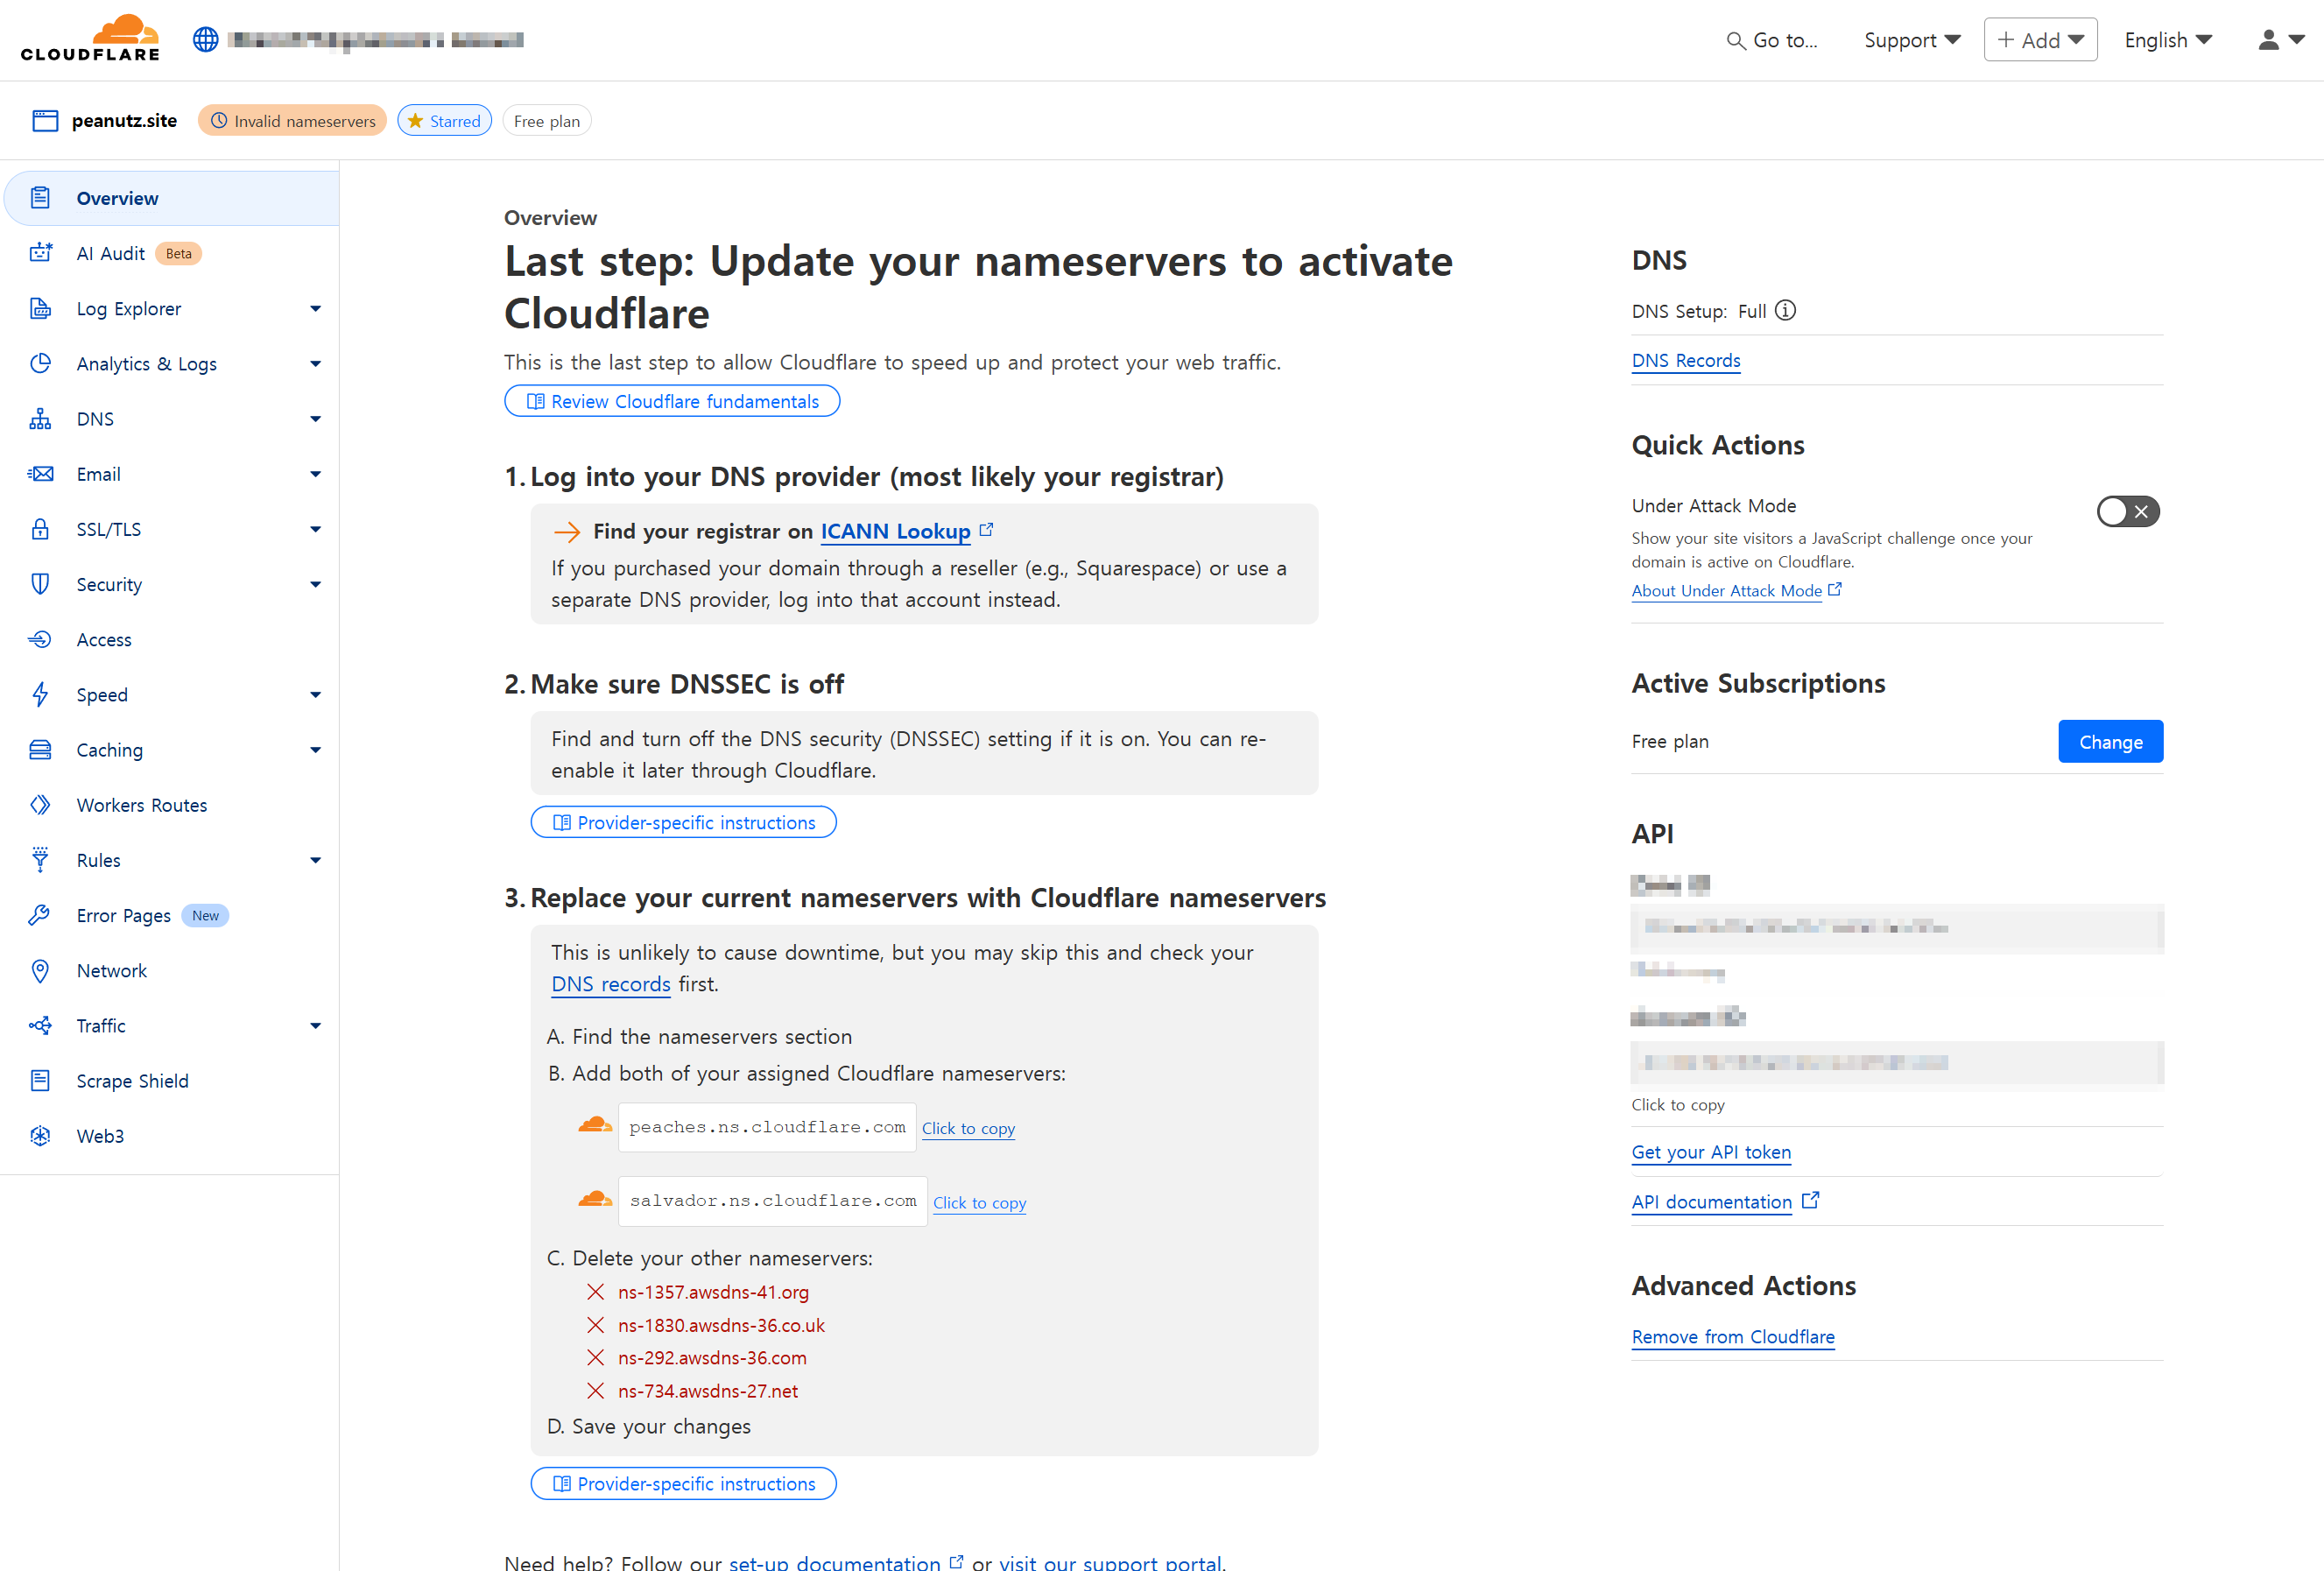Click the DNS Setup info icon

point(1785,311)
